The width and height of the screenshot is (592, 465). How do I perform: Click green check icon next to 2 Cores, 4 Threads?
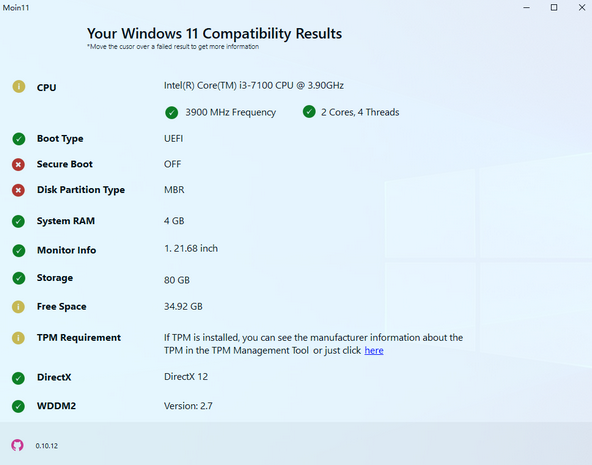point(309,112)
